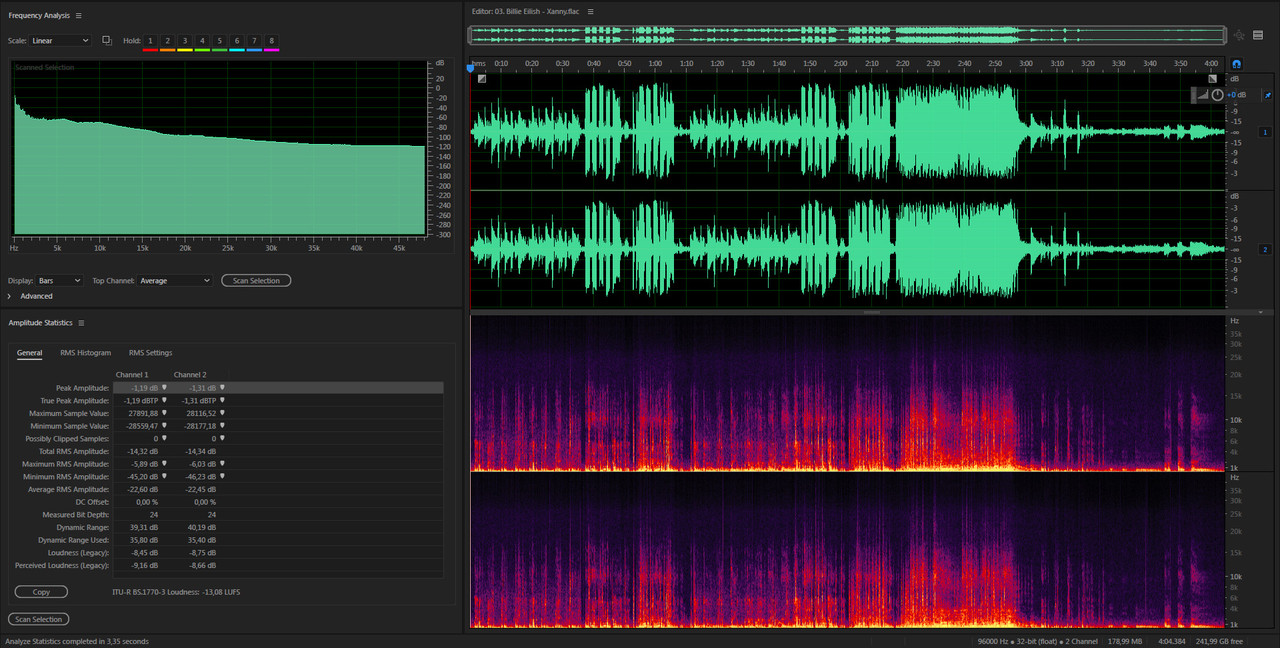Jump to Channel 1 Minimum RMS Amplitude marker
This screenshot has width=1280, height=648.
164,477
